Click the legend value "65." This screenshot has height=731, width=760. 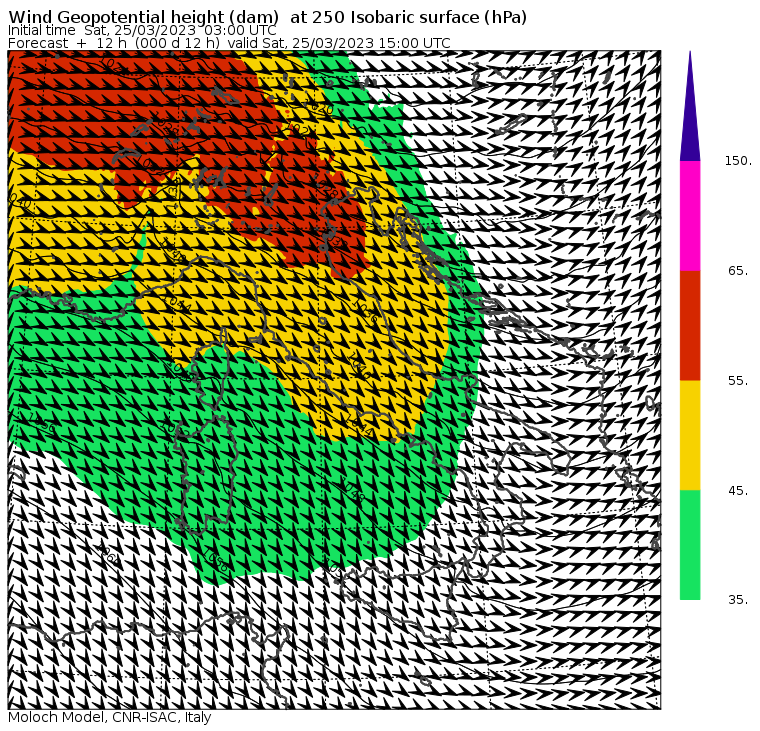click(738, 271)
